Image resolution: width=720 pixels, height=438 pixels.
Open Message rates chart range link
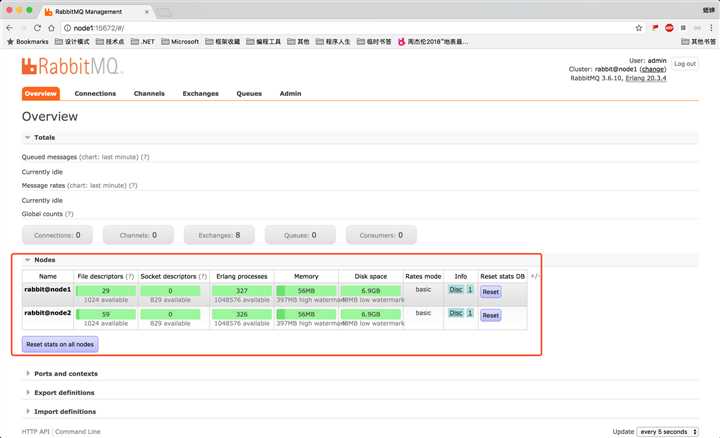[97, 185]
